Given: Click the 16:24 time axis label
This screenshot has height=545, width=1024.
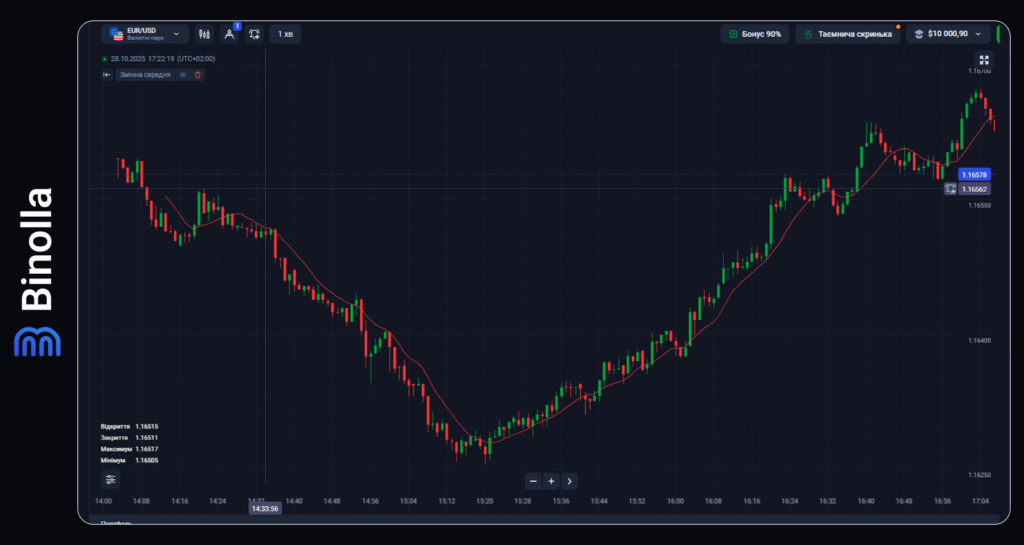Looking at the screenshot, I should point(790,501).
